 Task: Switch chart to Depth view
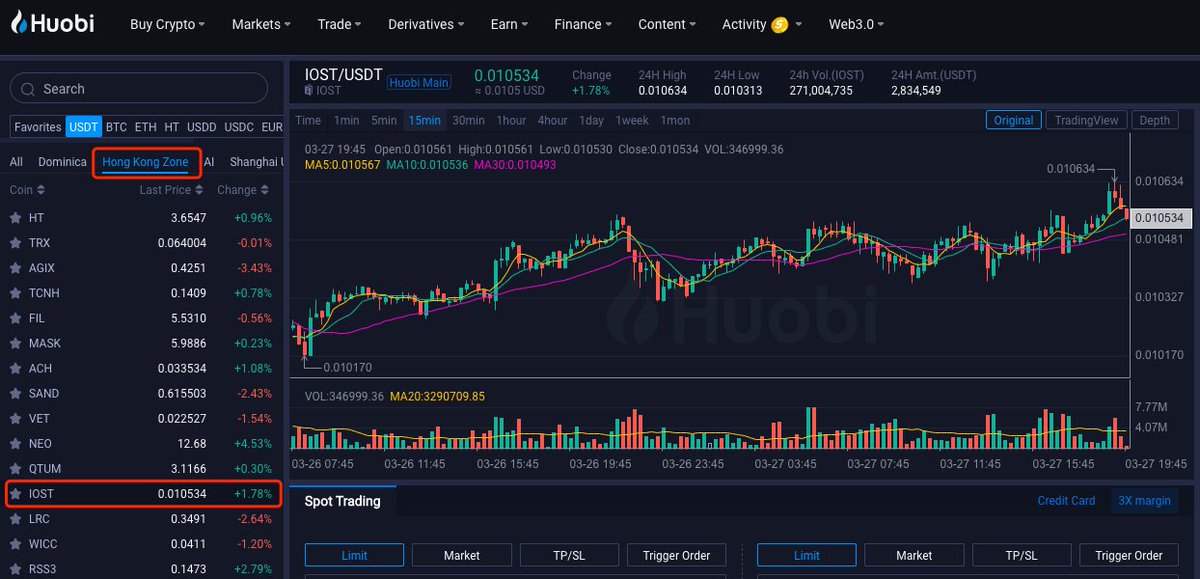pyautogui.click(x=1154, y=120)
